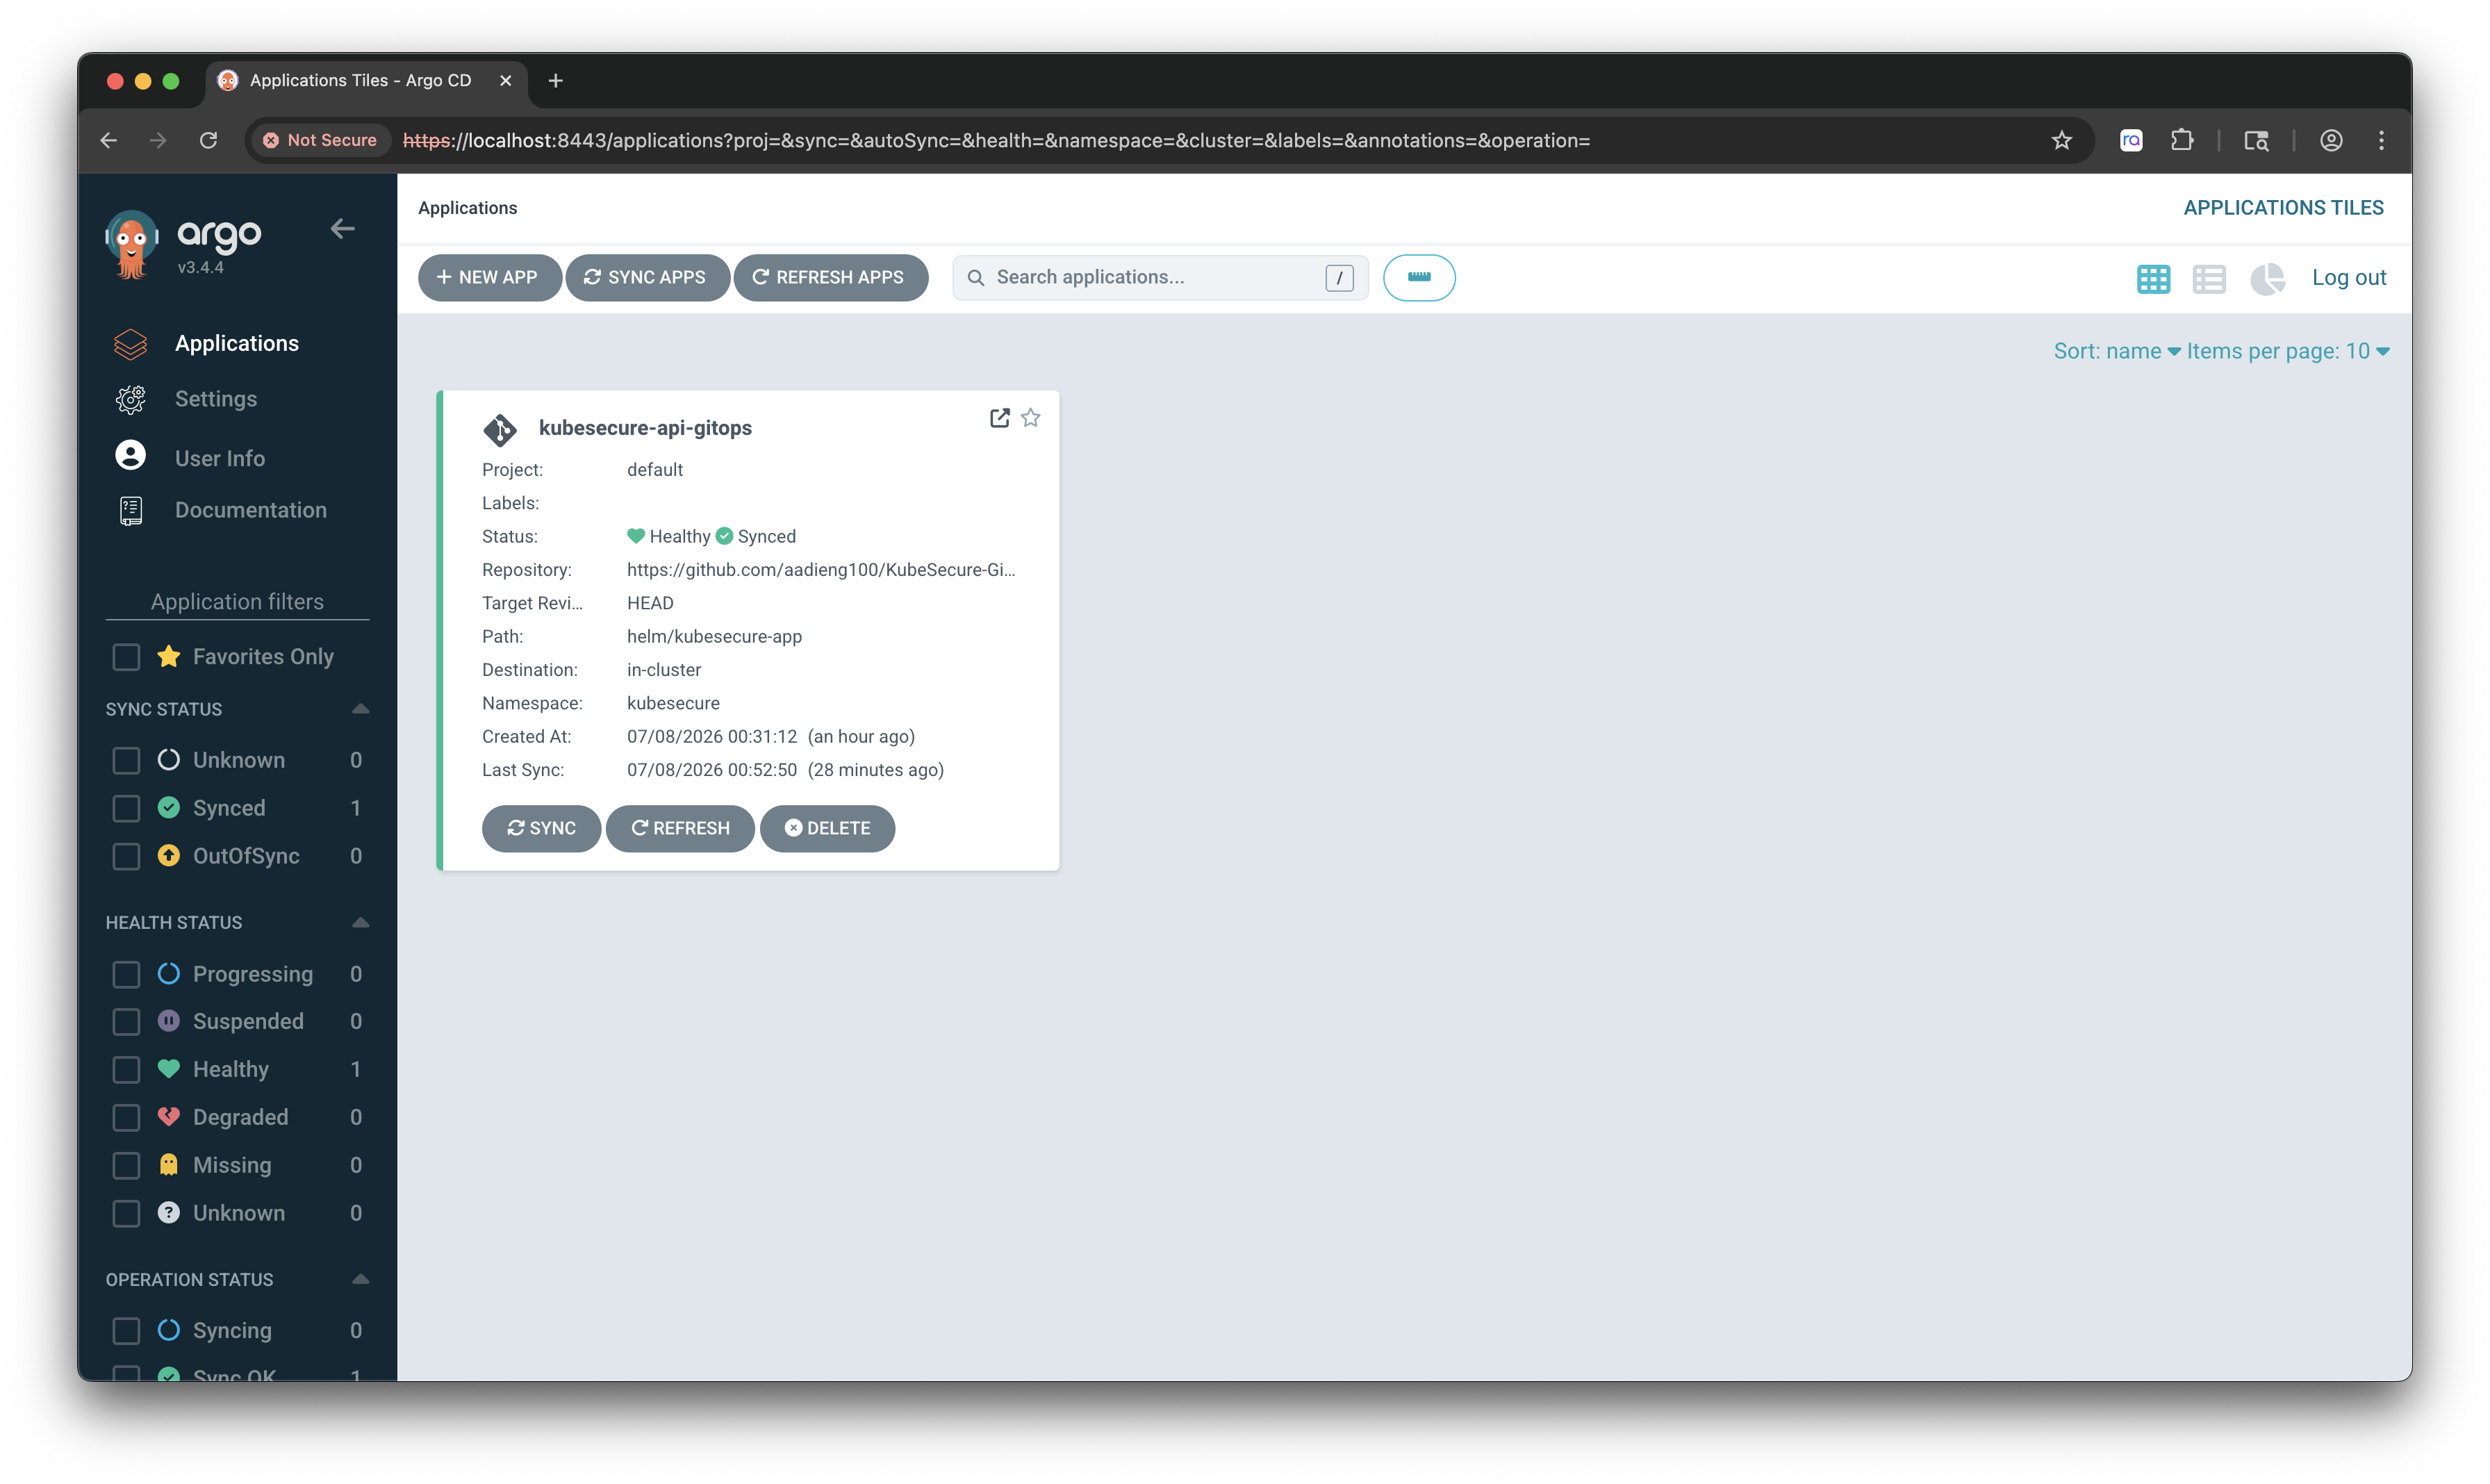Click the Not Secure site warning badge

click(x=320, y=140)
